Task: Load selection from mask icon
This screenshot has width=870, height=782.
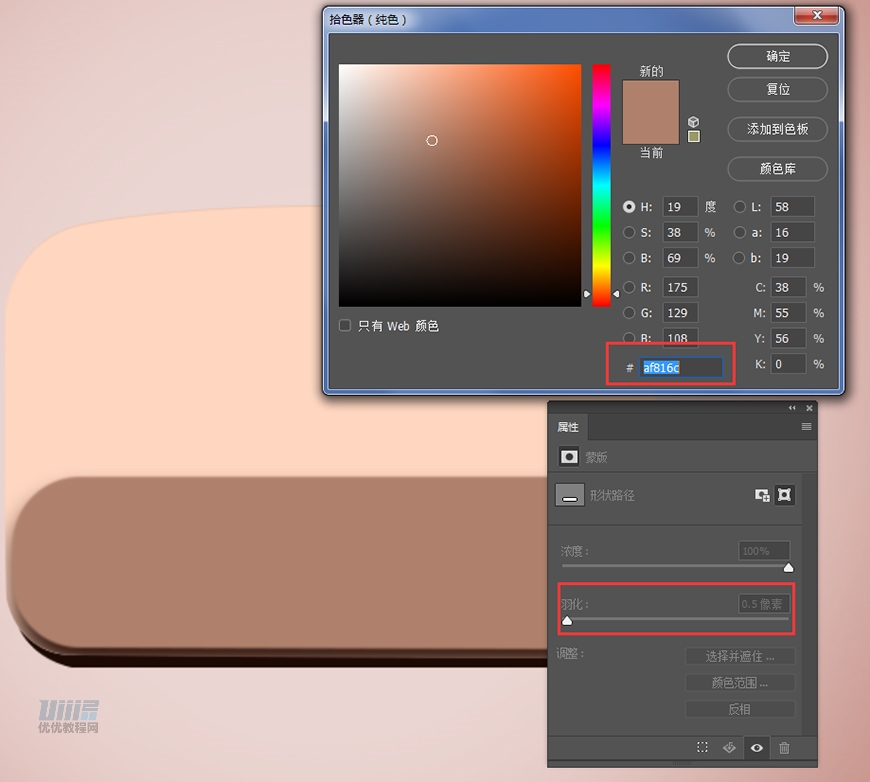Action: (703, 748)
